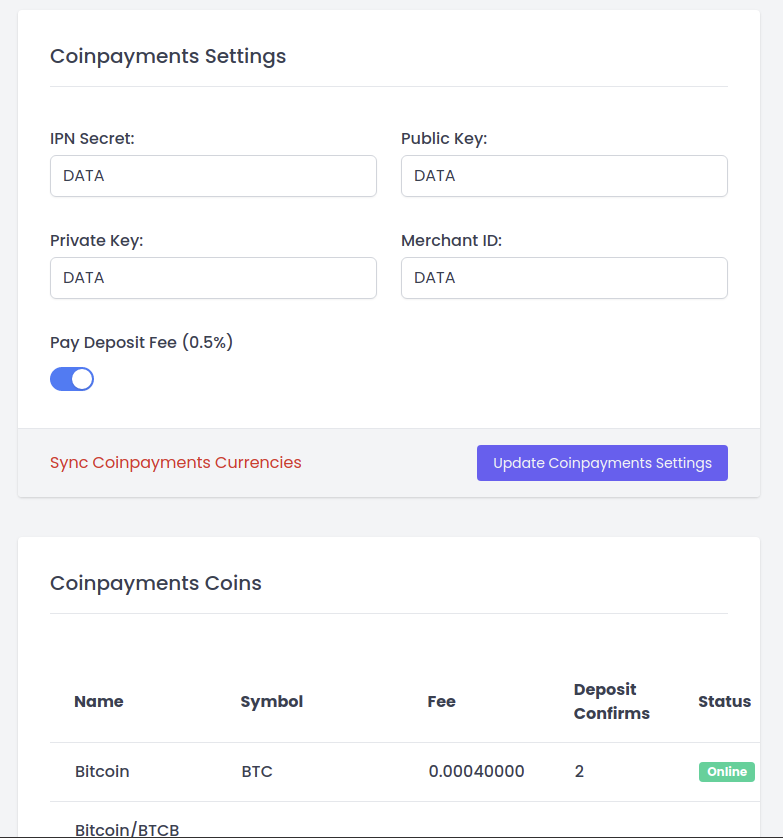Click the IPN Secret label
Image resolution: width=783 pixels, height=838 pixels.
click(x=92, y=139)
